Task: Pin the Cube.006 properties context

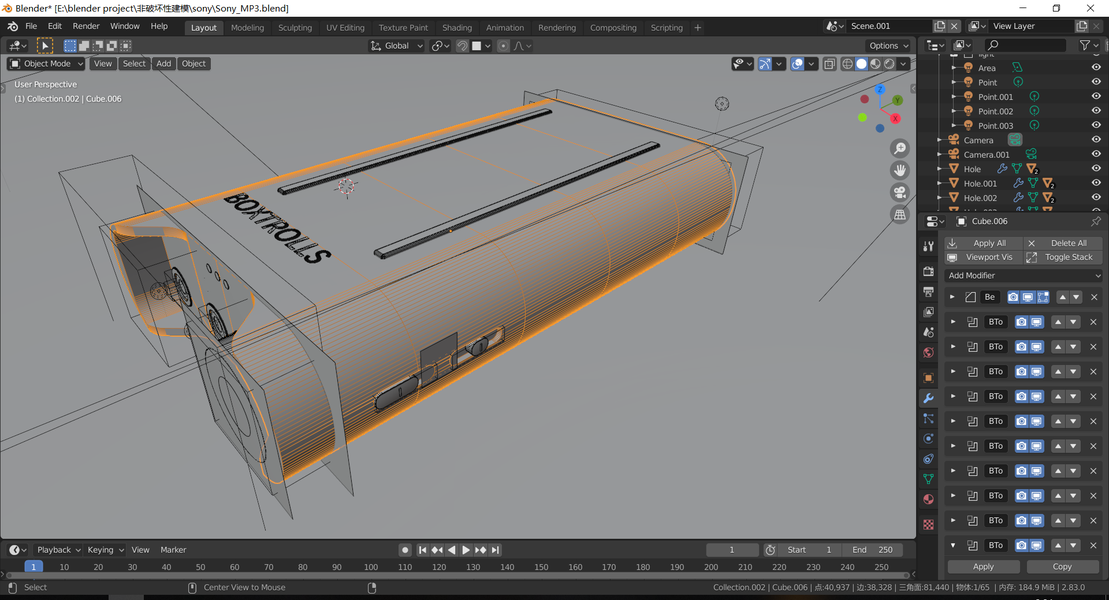Action: 1096,221
